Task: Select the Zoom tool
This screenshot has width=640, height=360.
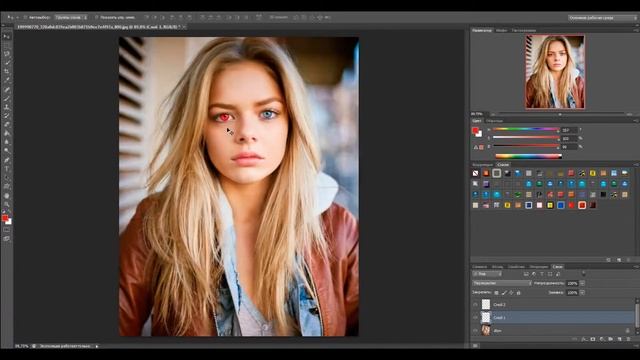Action: coord(7,204)
